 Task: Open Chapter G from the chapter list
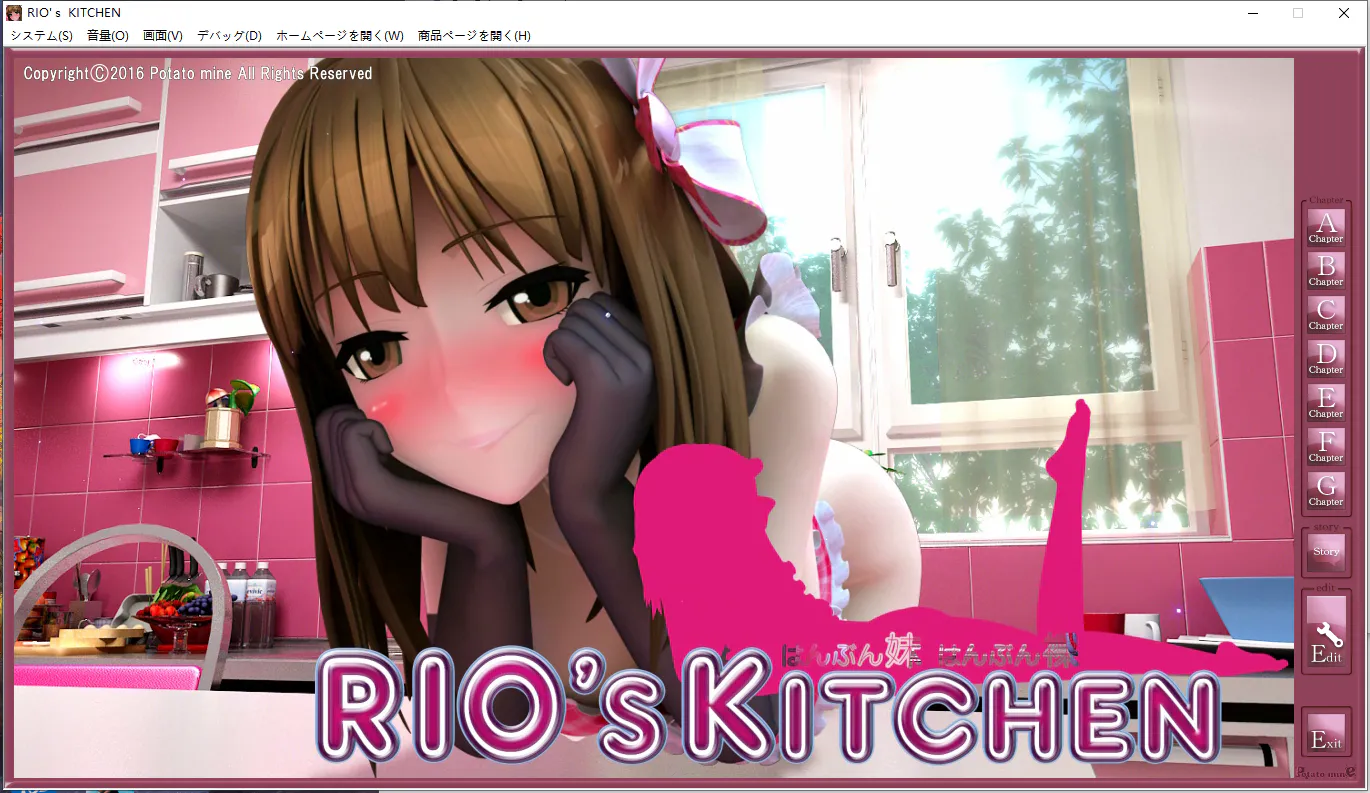1326,491
